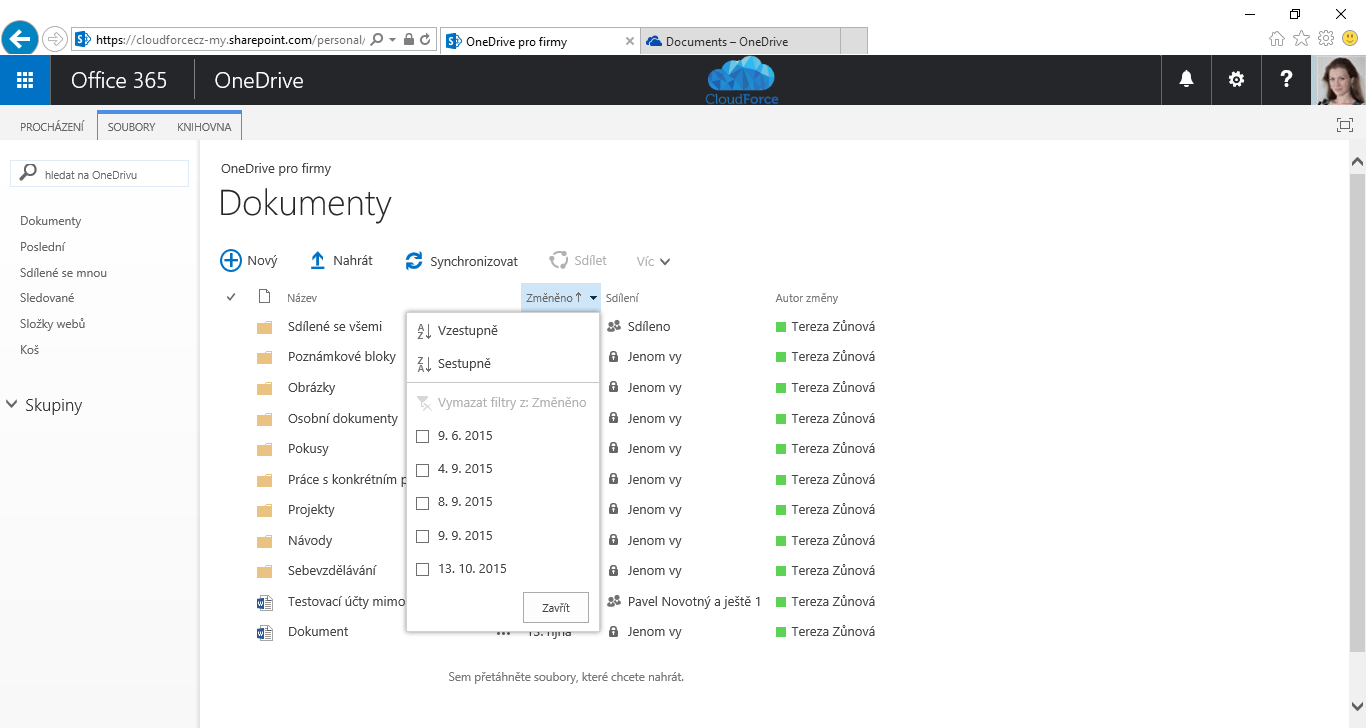Image resolution: width=1366 pixels, height=728 pixels.
Task: Open help with the question mark icon
Action: [1286, 79]
